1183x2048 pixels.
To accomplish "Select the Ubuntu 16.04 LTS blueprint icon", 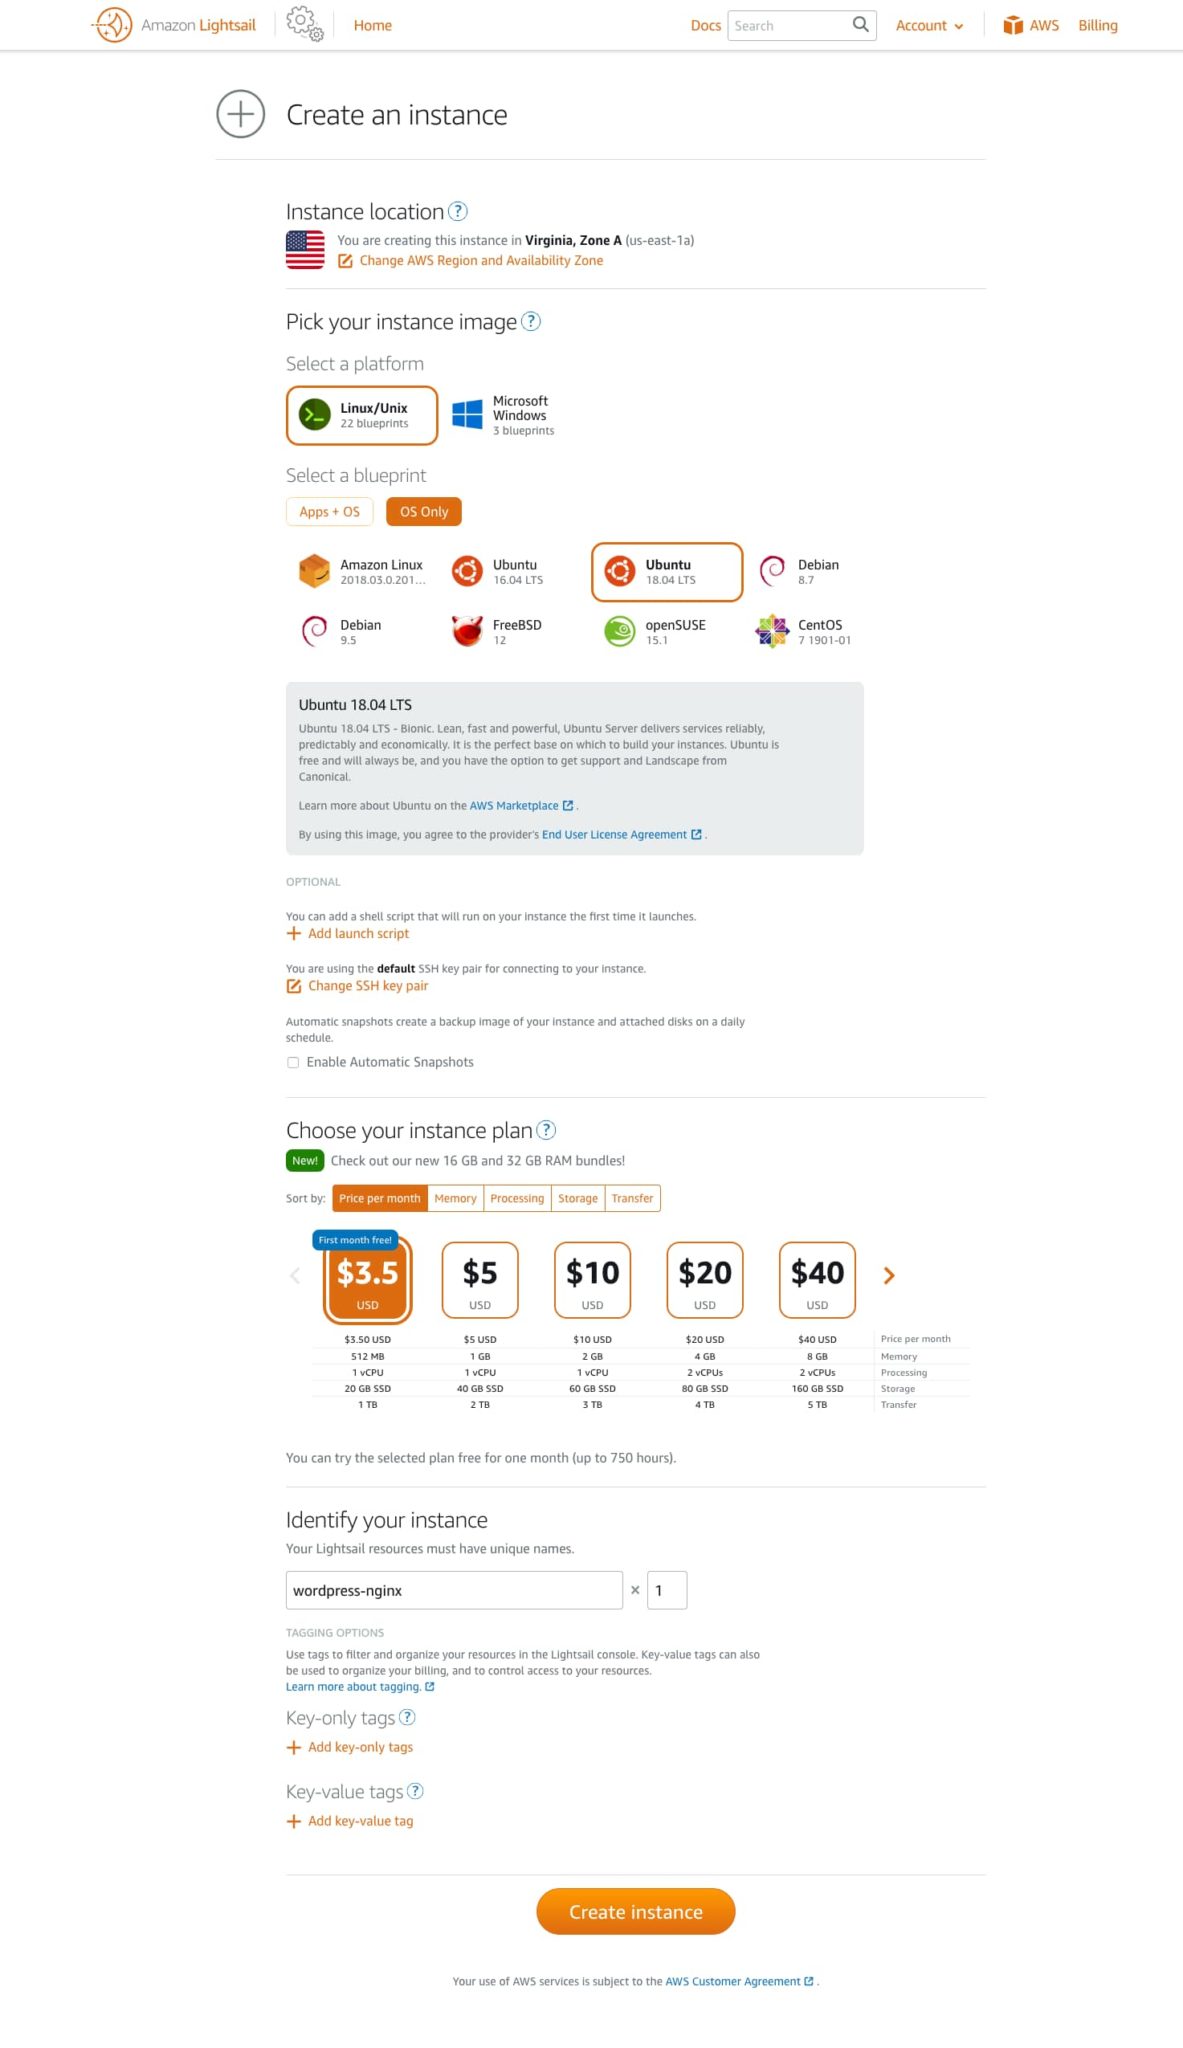I will click(467, 571).
